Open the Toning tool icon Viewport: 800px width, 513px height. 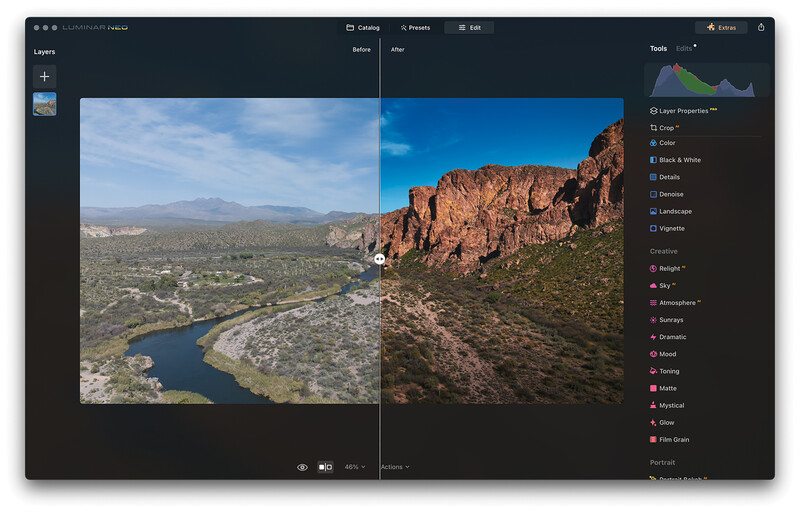[653, 371]
